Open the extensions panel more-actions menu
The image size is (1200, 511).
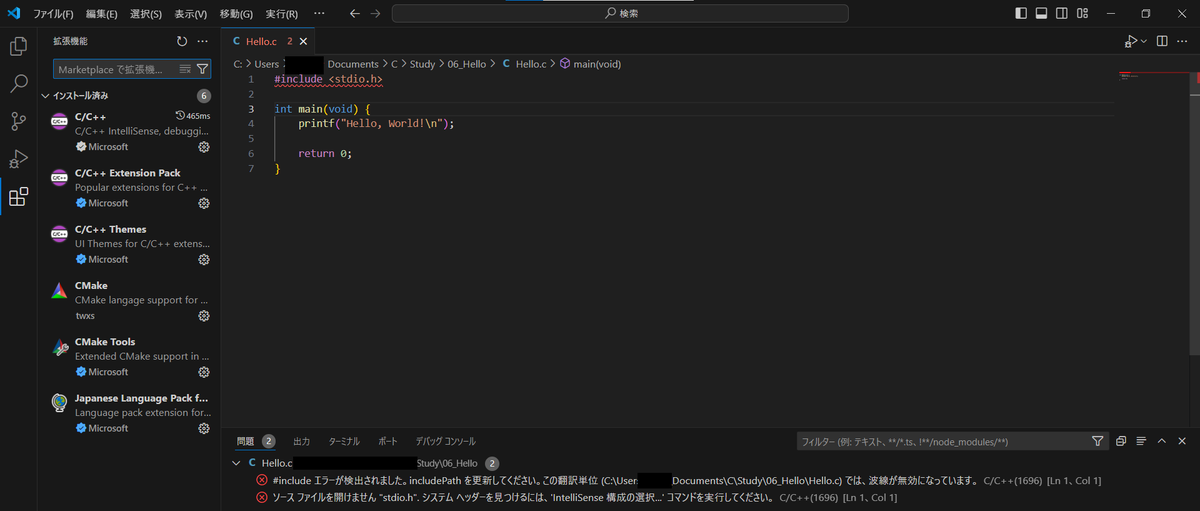[x=203, y=41]
